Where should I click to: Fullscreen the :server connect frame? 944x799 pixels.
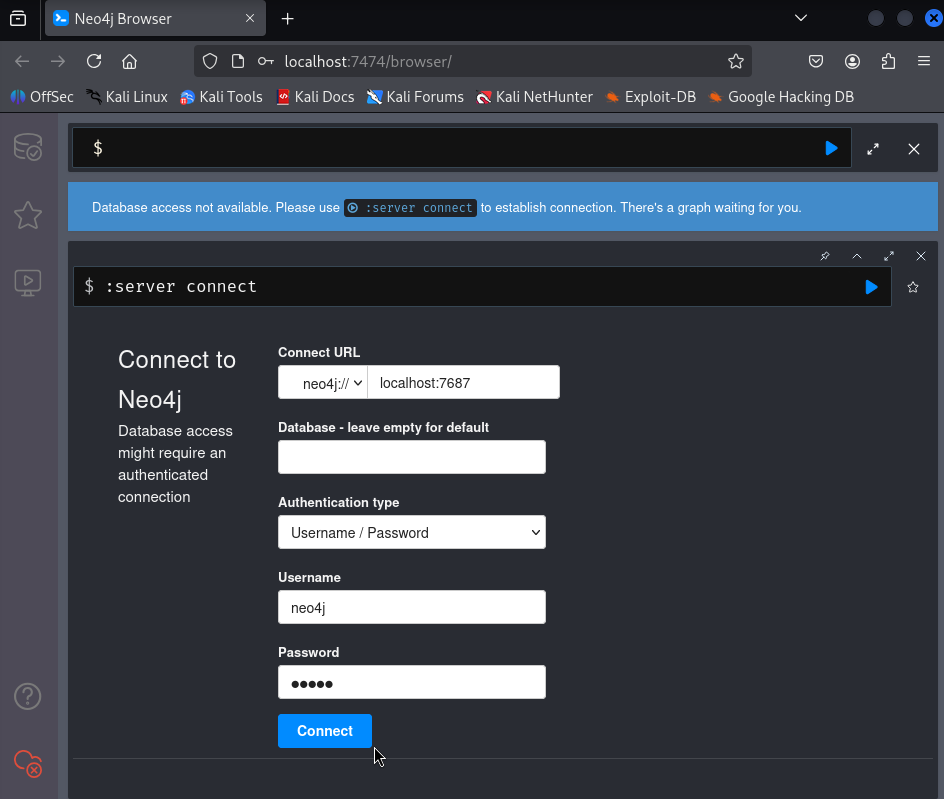point(889,256)
